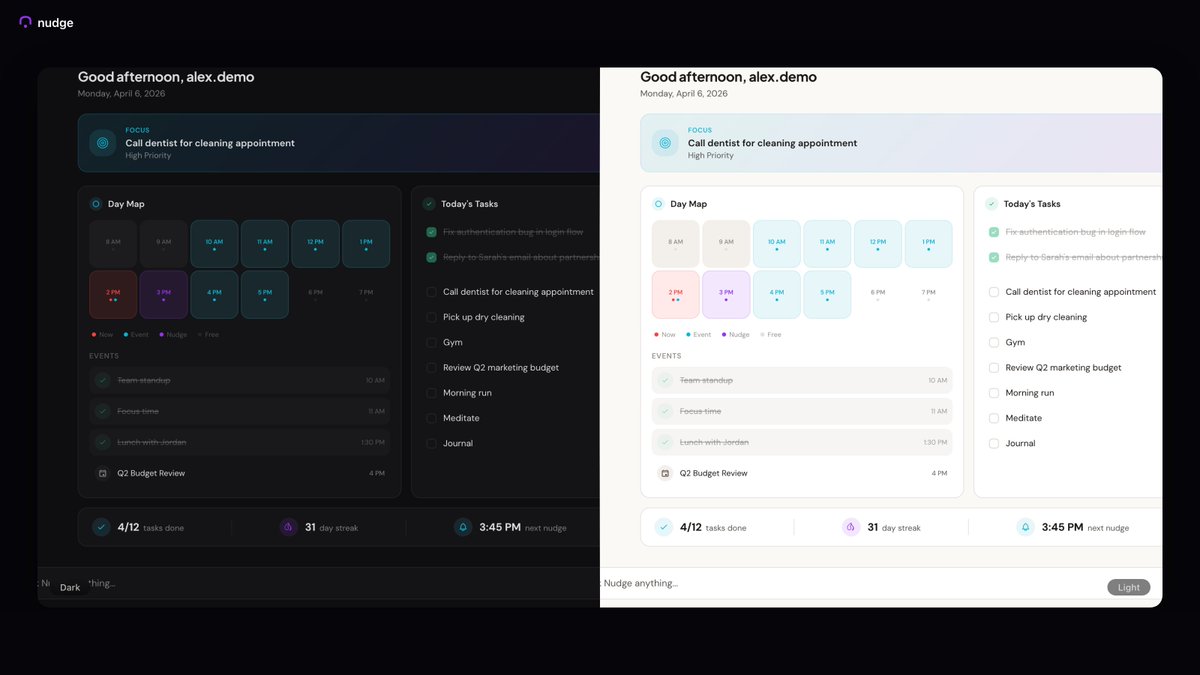This screenshot has width=1200, height=675.
Task: Click Lunch with Jordan event in light panel
Action: click(x=802, y=442)
